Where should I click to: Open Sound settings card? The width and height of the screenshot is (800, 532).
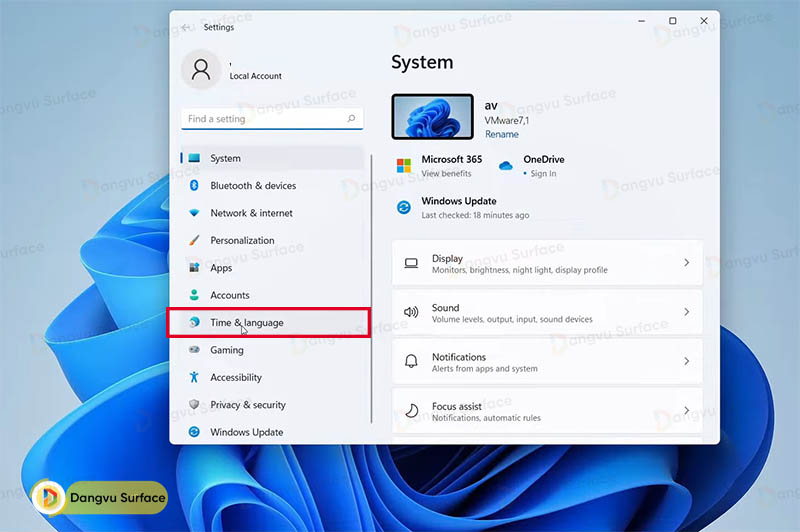coord(547,312)
